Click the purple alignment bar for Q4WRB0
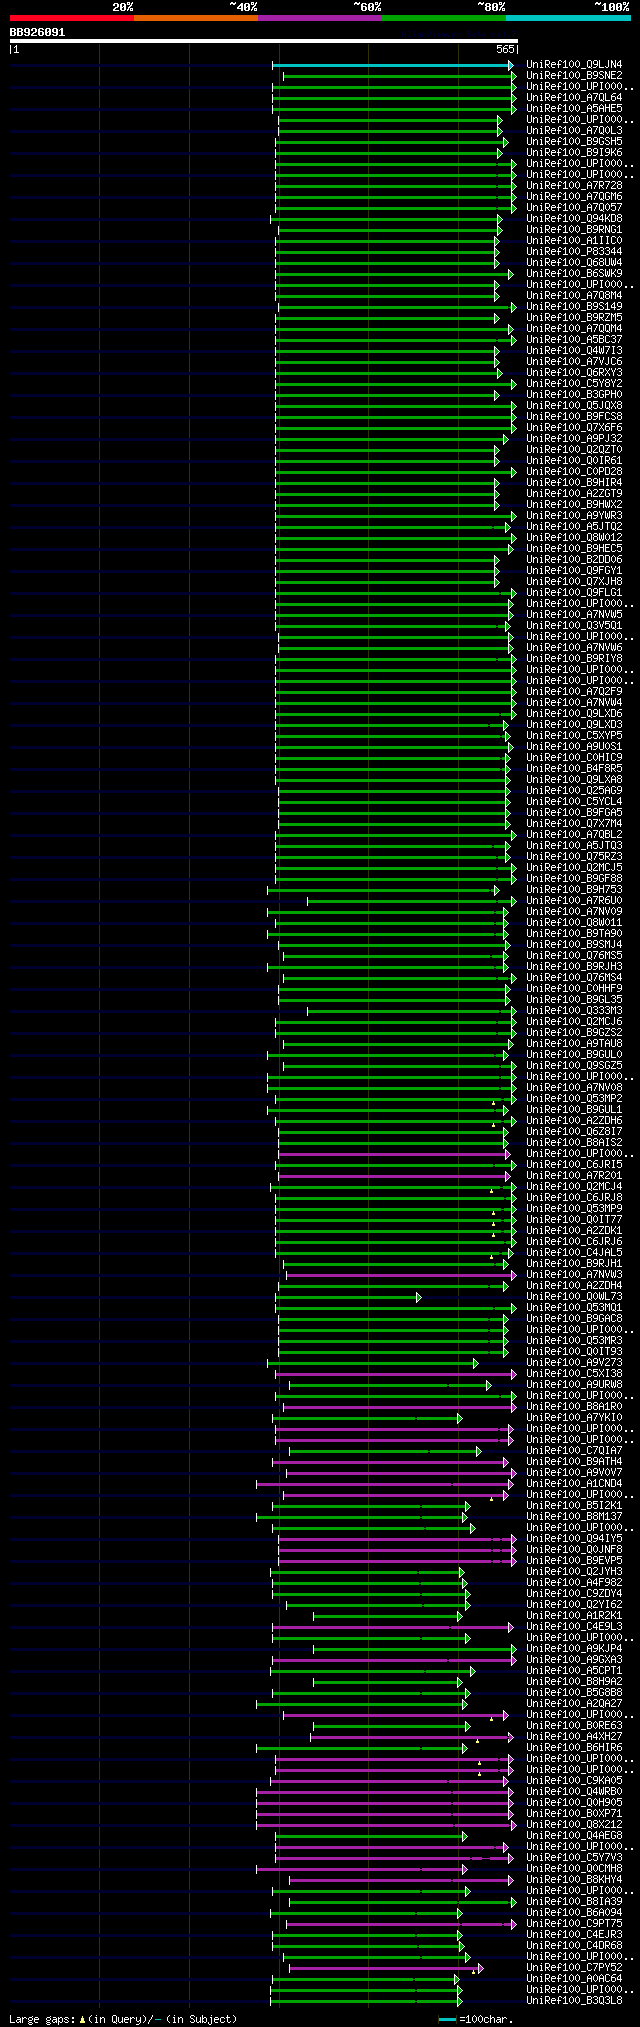 [384, 1792]
